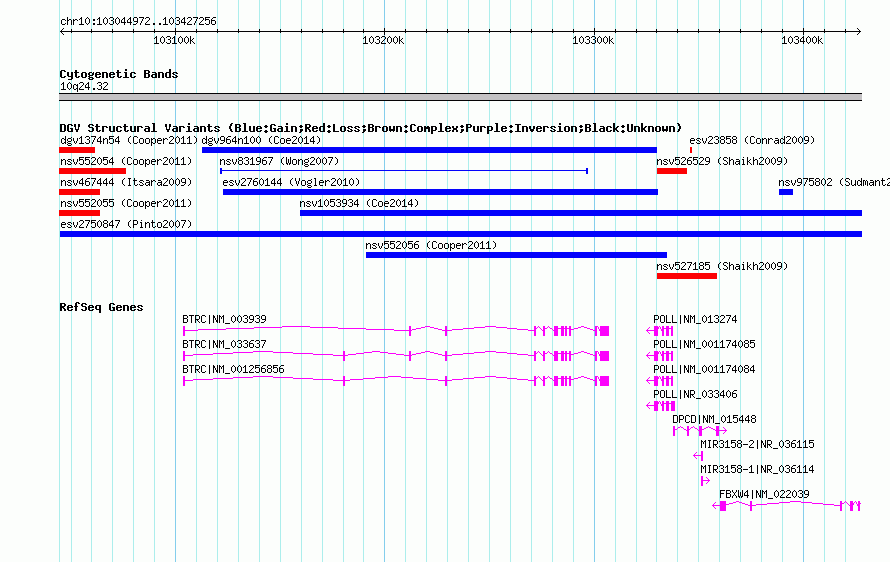The image size is (890, 562).
Task: Click the RefSeq Genes track title
Action: pos(101,307)
